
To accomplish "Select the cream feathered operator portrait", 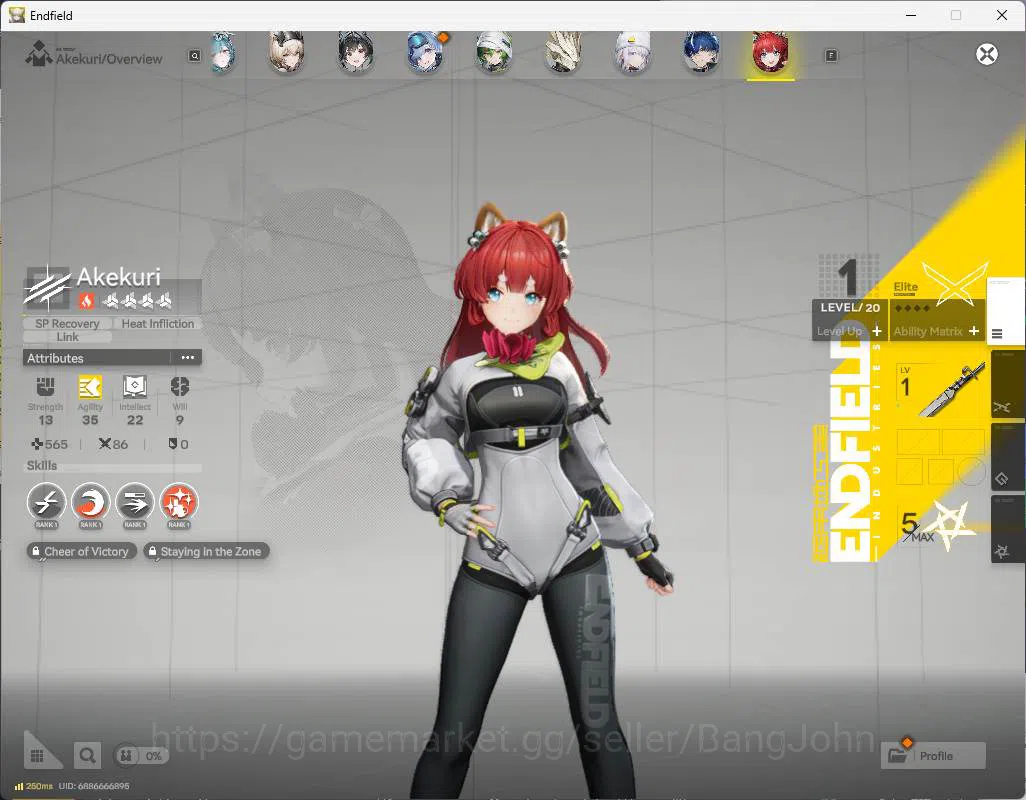I will click(563, 52).
